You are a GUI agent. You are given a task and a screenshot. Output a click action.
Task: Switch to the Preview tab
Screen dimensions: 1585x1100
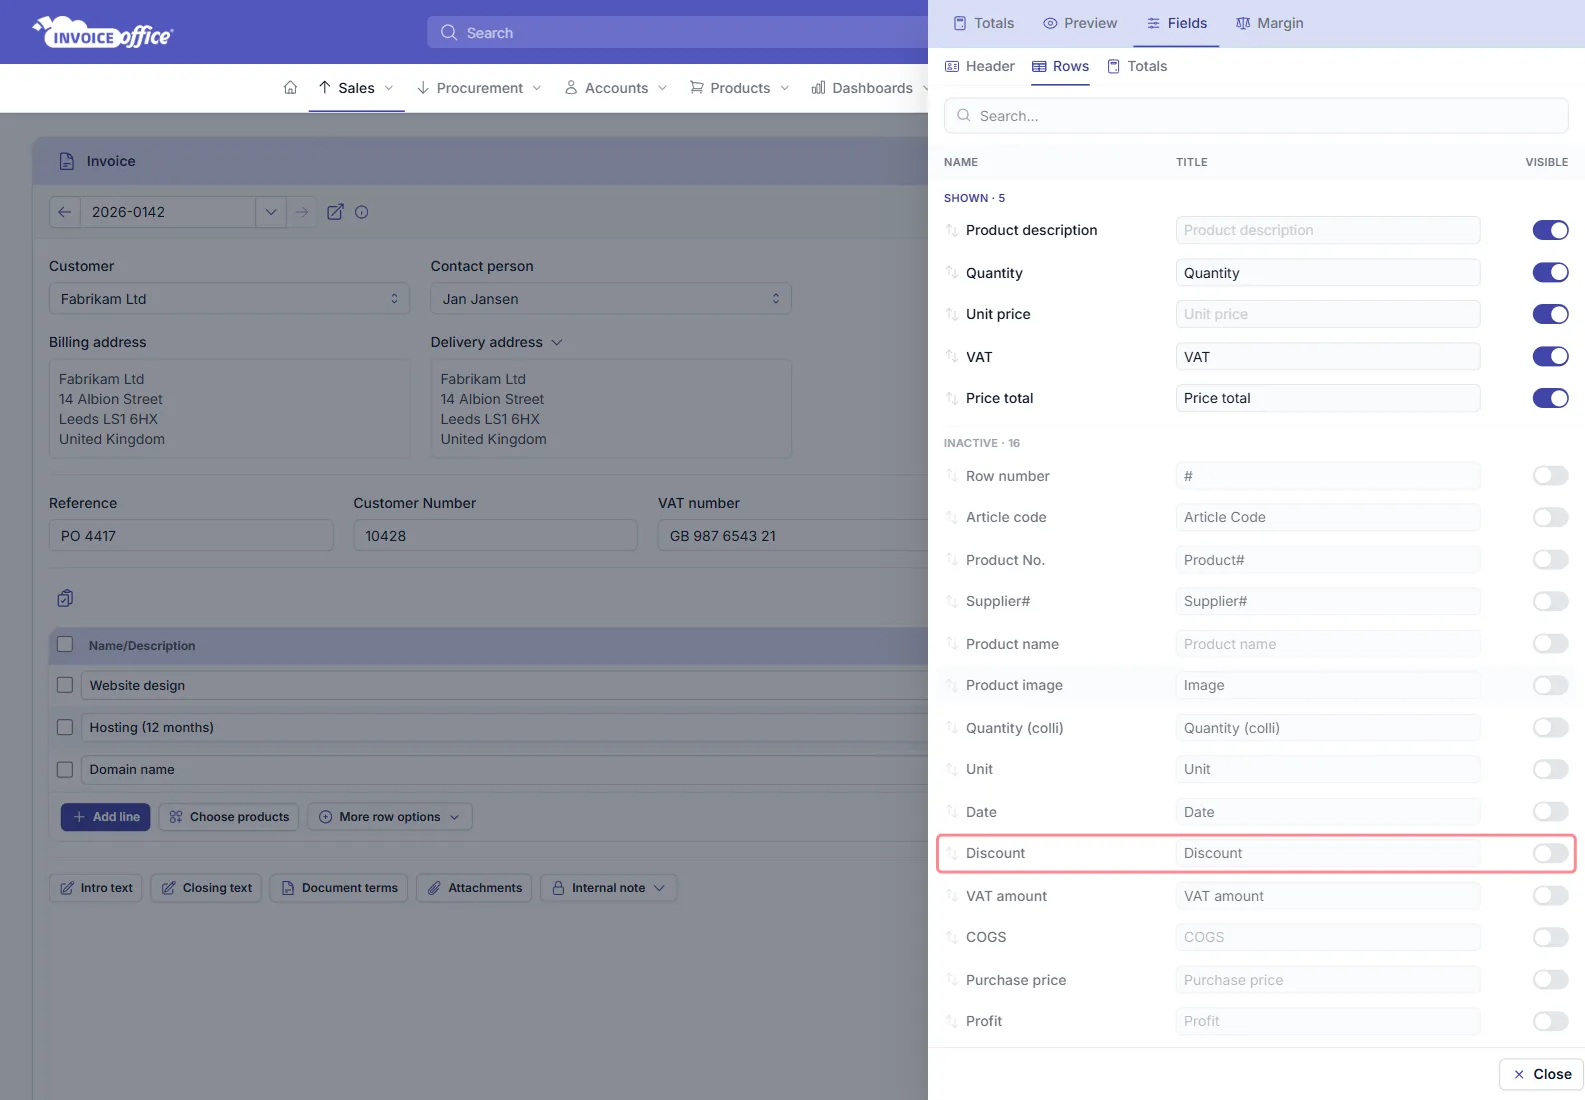click(x=1080, y=23)
